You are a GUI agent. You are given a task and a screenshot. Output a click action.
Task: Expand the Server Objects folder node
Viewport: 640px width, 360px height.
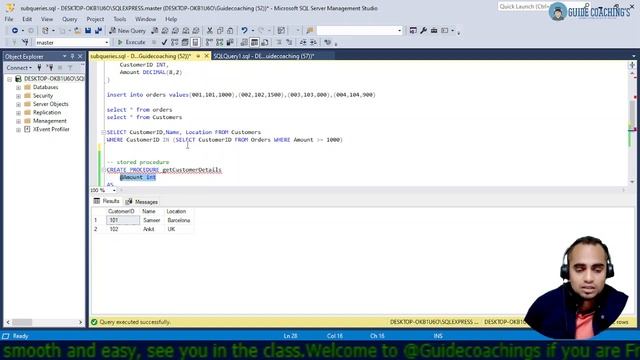click(18, 104)
